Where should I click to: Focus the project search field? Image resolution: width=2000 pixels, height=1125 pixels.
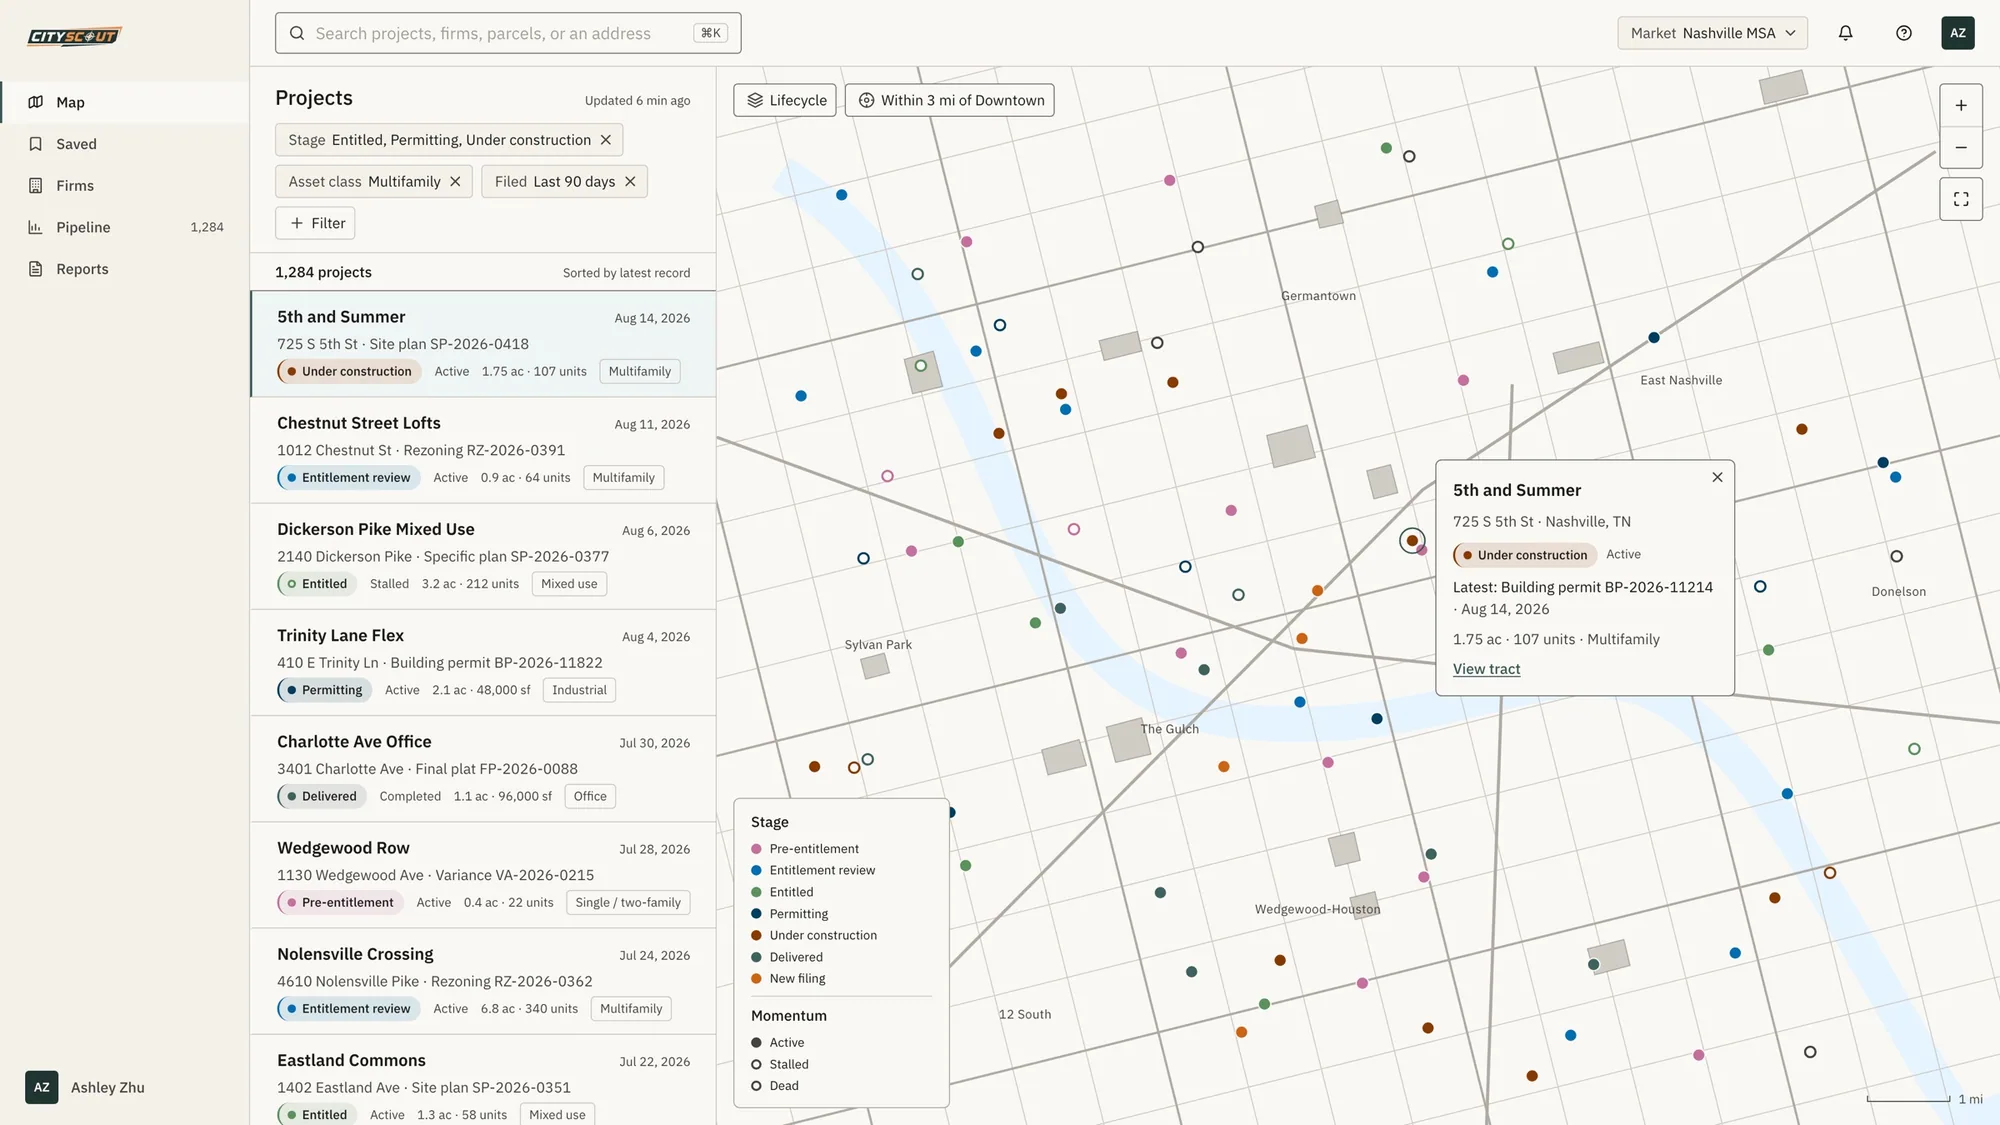(508, 33)
